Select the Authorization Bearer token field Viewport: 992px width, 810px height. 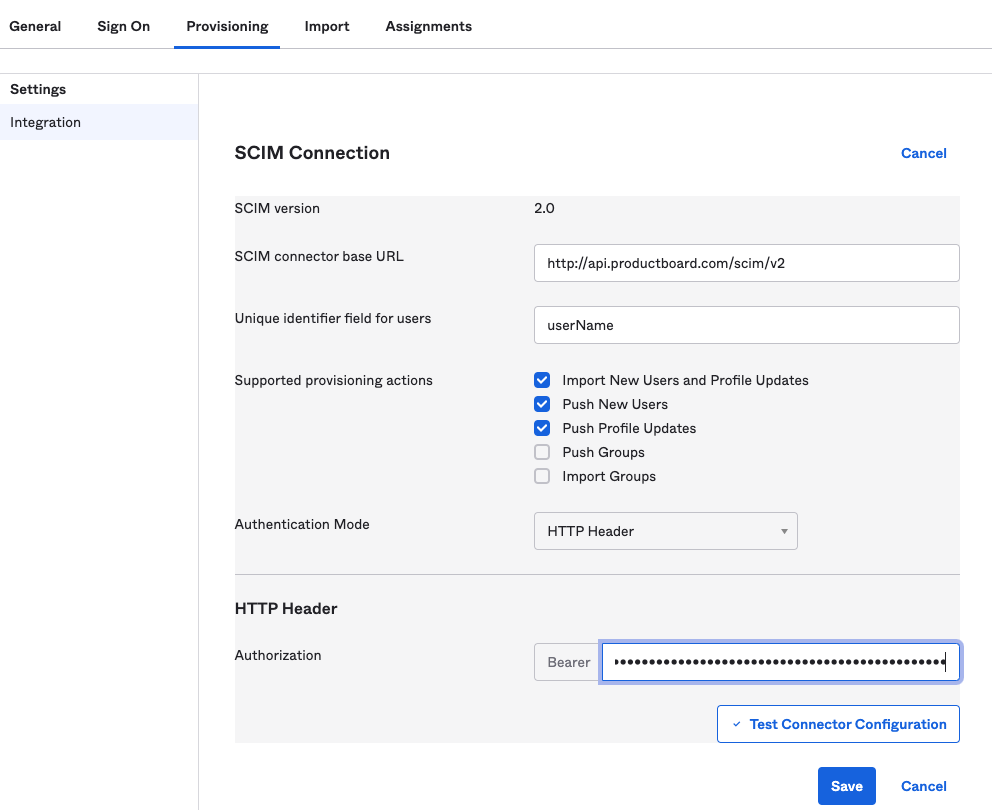[780, 662]
